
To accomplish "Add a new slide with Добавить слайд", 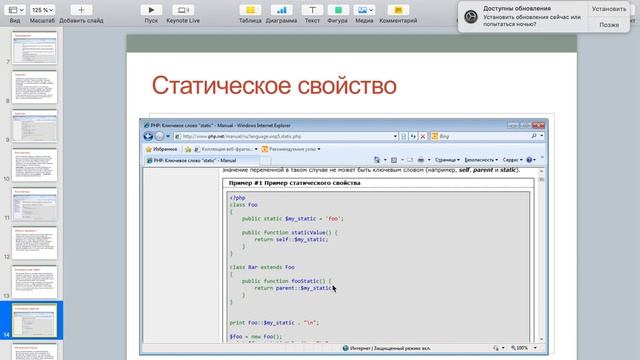I will click(81, 10).
